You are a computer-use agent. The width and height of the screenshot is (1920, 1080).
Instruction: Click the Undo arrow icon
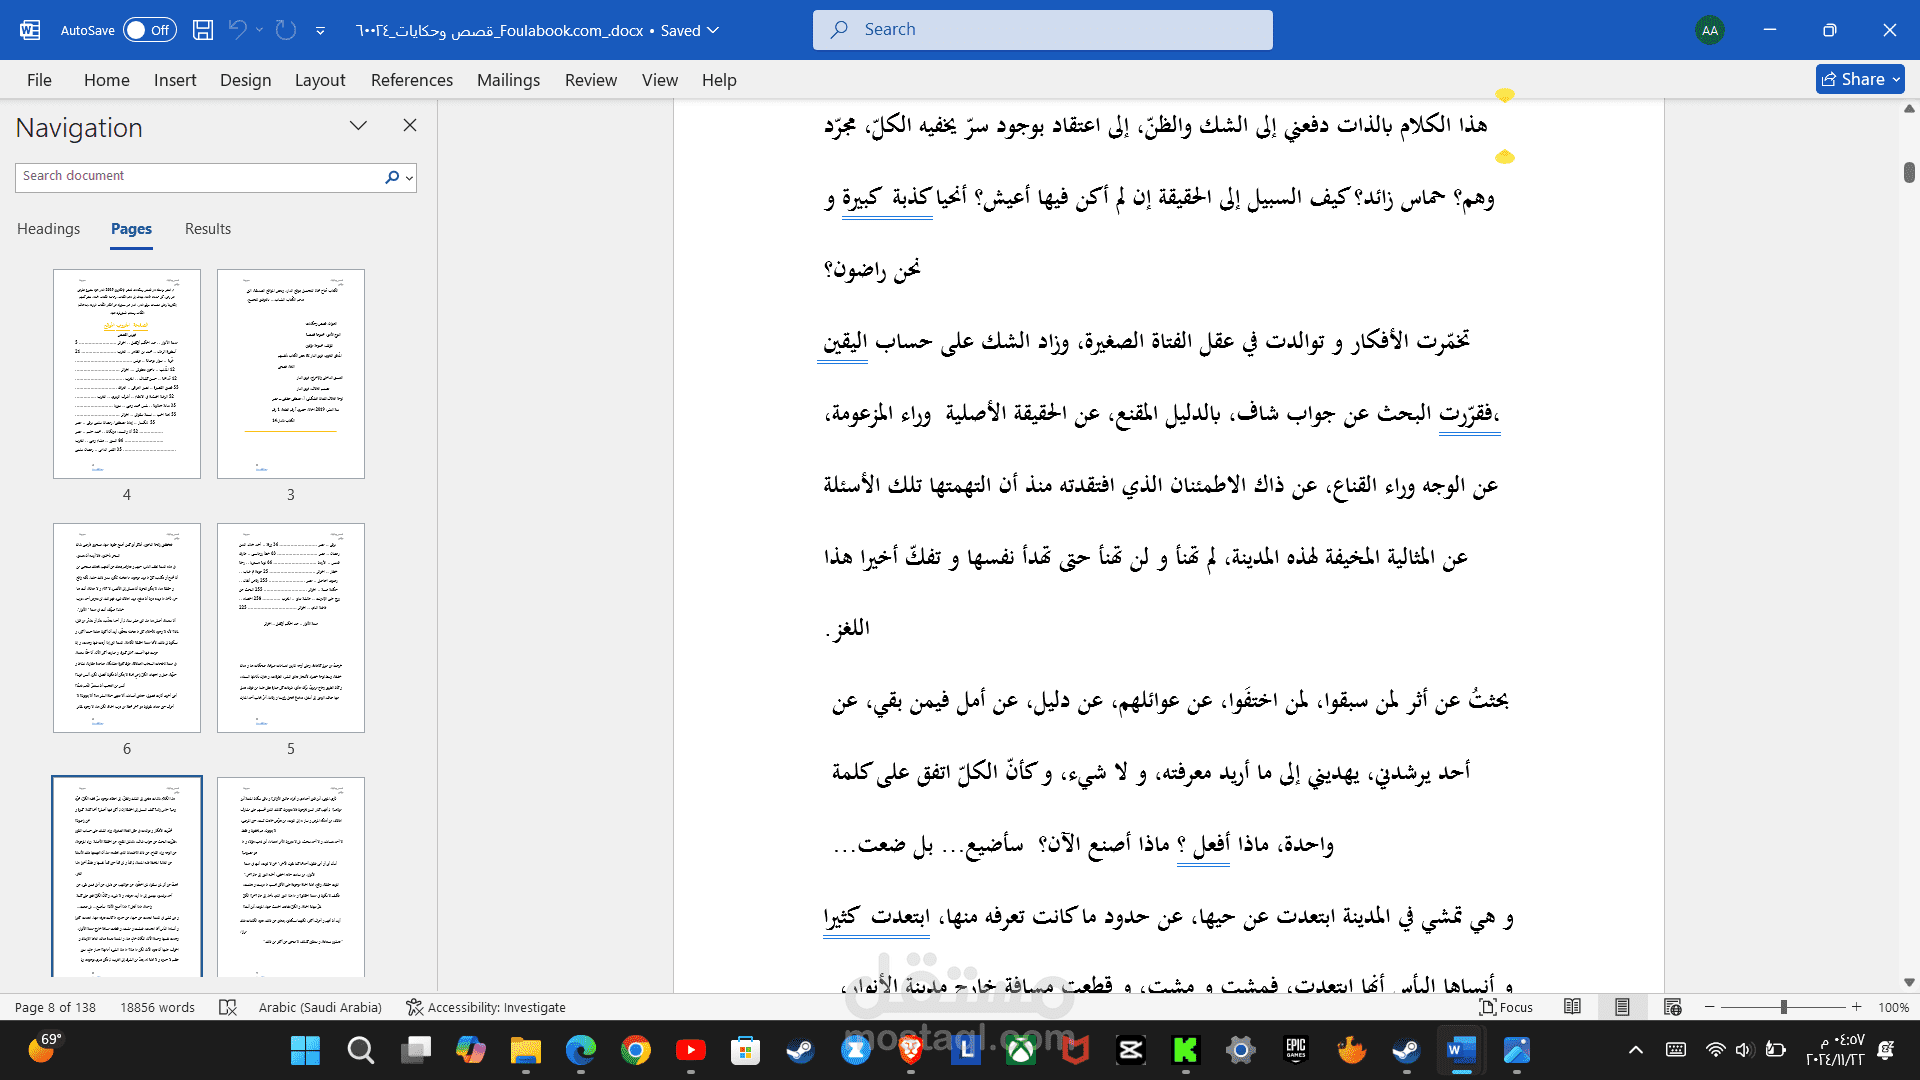(x=239, y=29)
